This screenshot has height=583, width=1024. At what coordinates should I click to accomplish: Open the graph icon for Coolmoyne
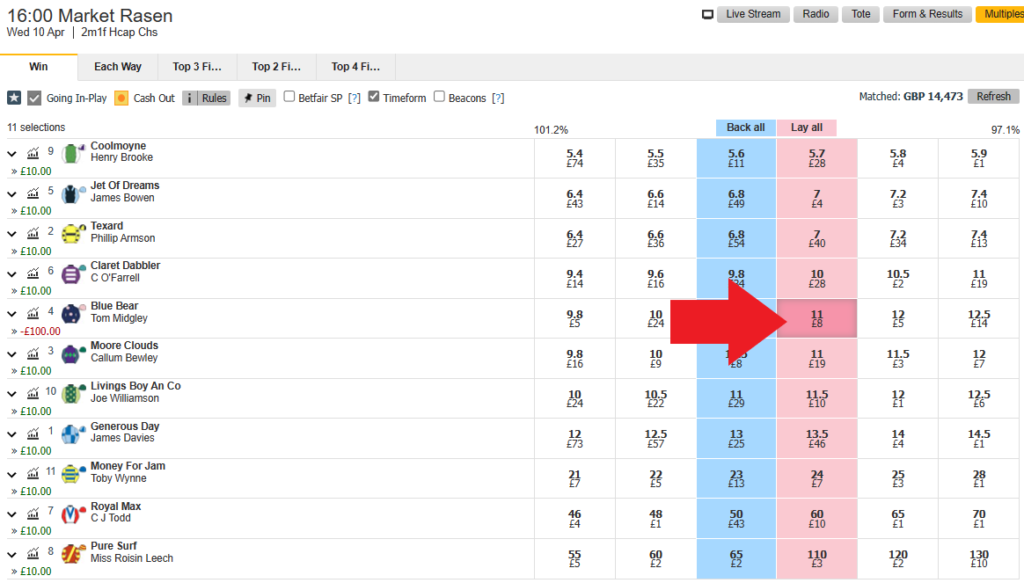(x=33, y=153)
